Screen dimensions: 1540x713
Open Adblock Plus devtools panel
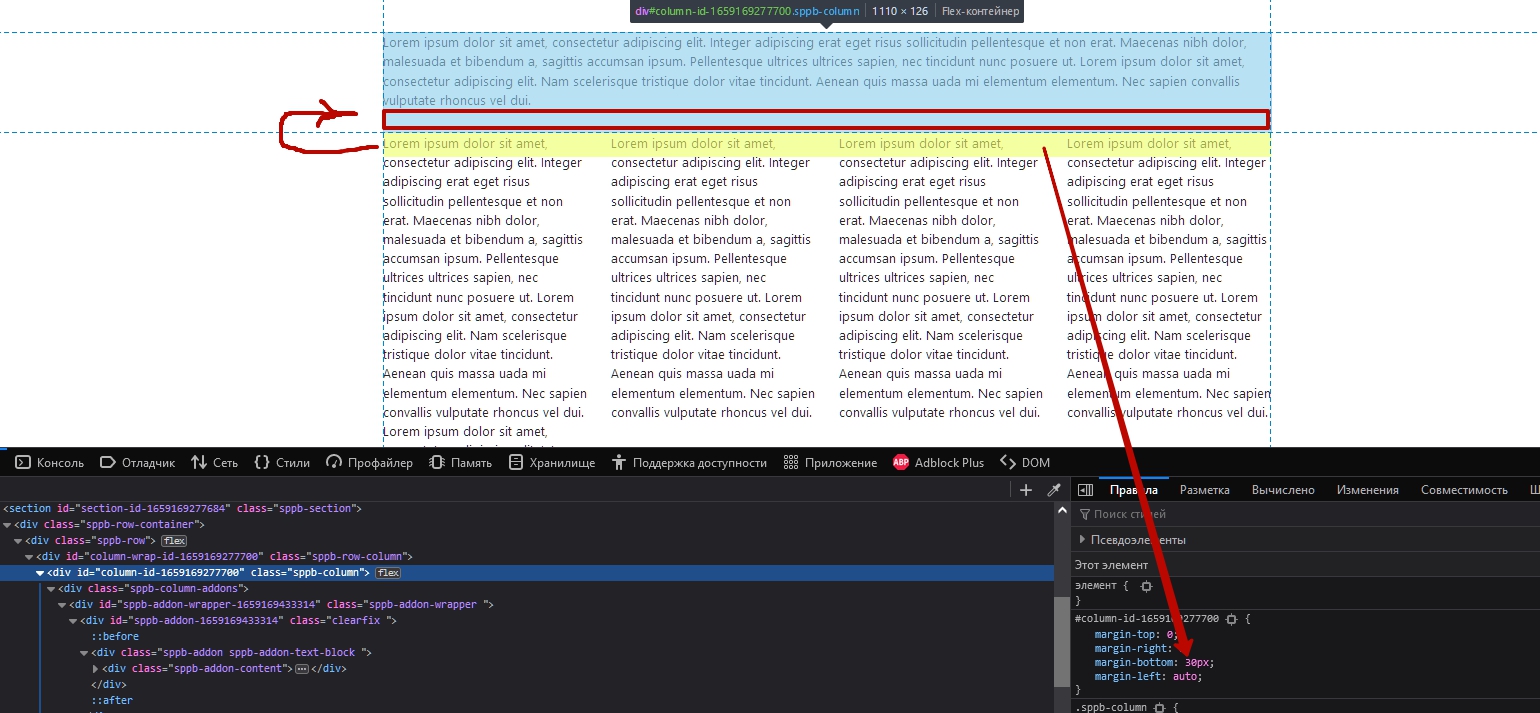point(938,463)
